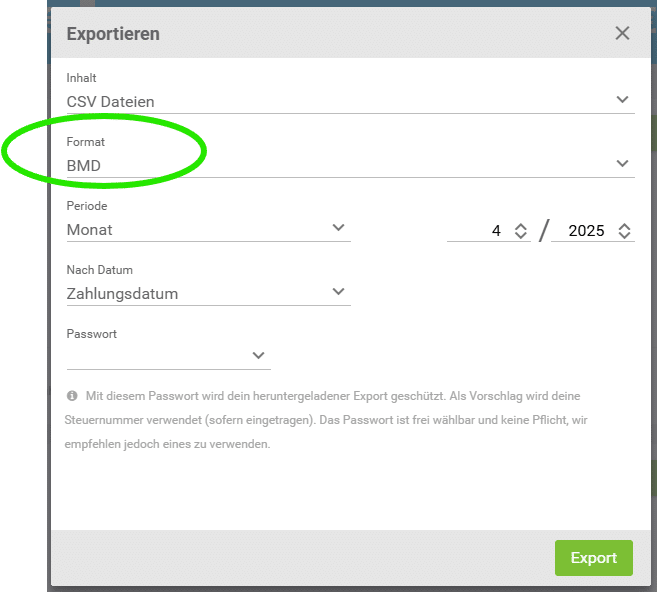Image resolution: width=657 pixels, height=592 pixels.
Task: Expand the Inhalt chevron arrow
Action: coord(622,100)
